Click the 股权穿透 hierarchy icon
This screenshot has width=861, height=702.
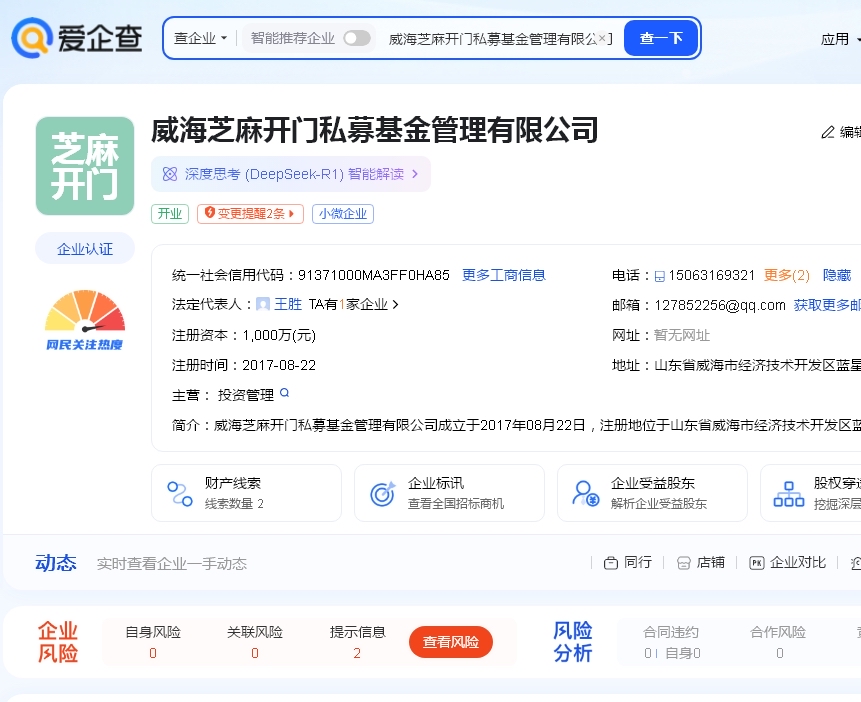(x=789, y=494)
